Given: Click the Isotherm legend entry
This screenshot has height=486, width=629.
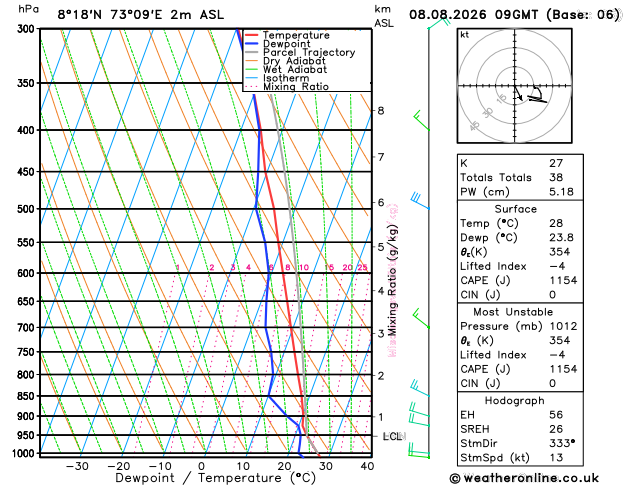Looking at the screenshot, I should [x=277, y=78].
